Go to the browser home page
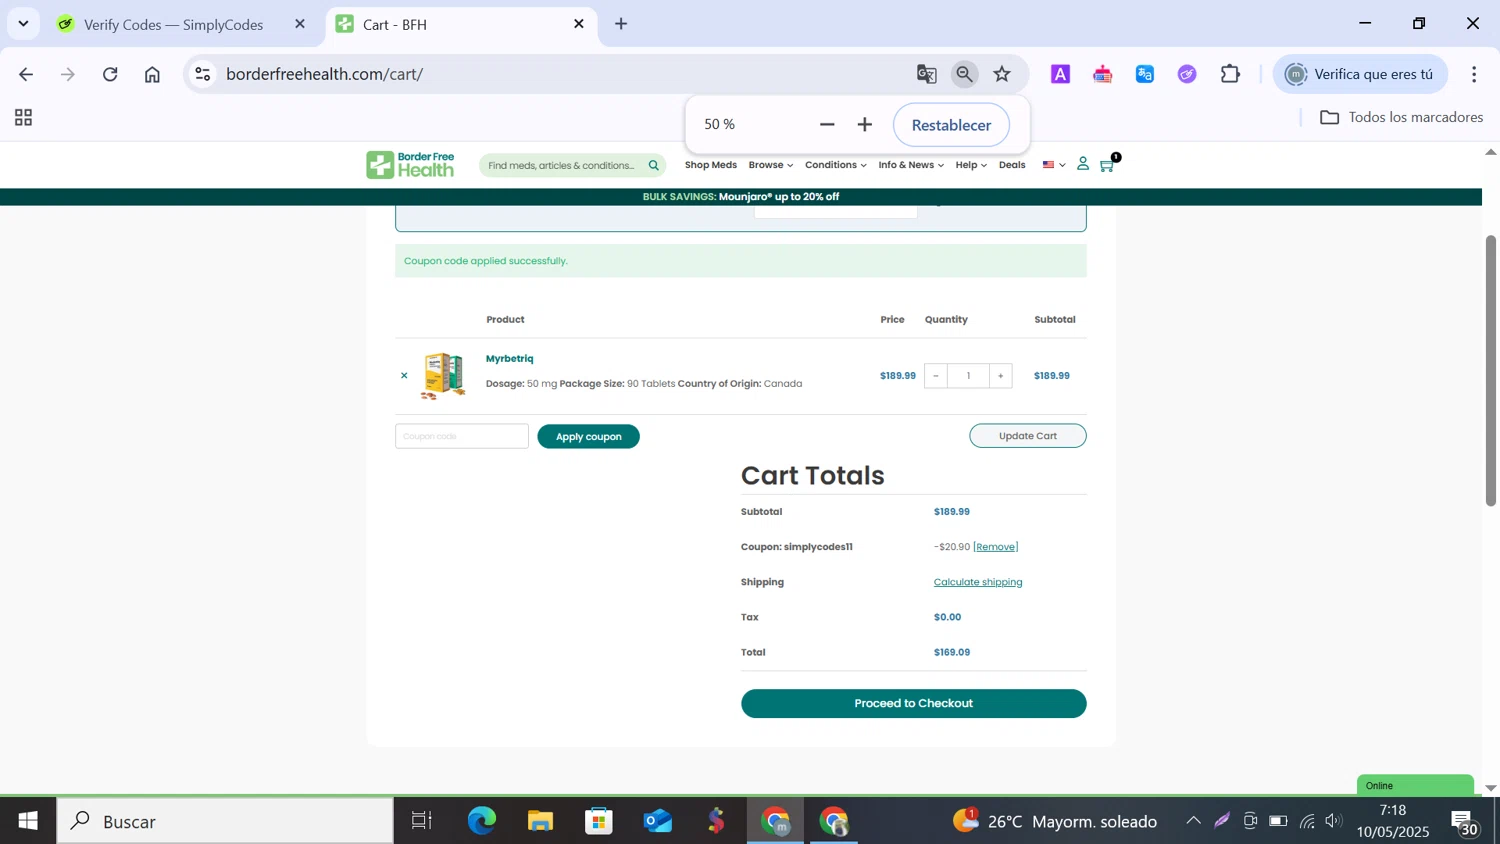The image size is (1500, 844). 152,74
